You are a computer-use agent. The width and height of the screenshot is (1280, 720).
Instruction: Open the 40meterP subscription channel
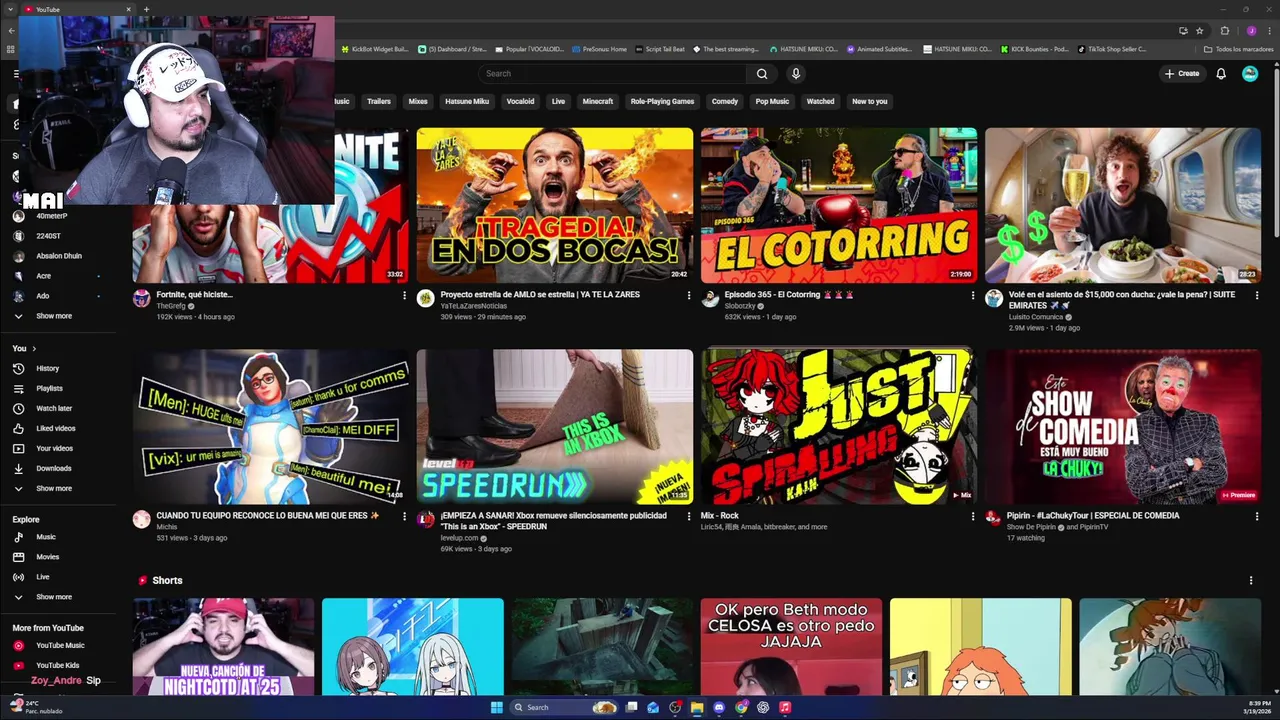tap(52, 216)
